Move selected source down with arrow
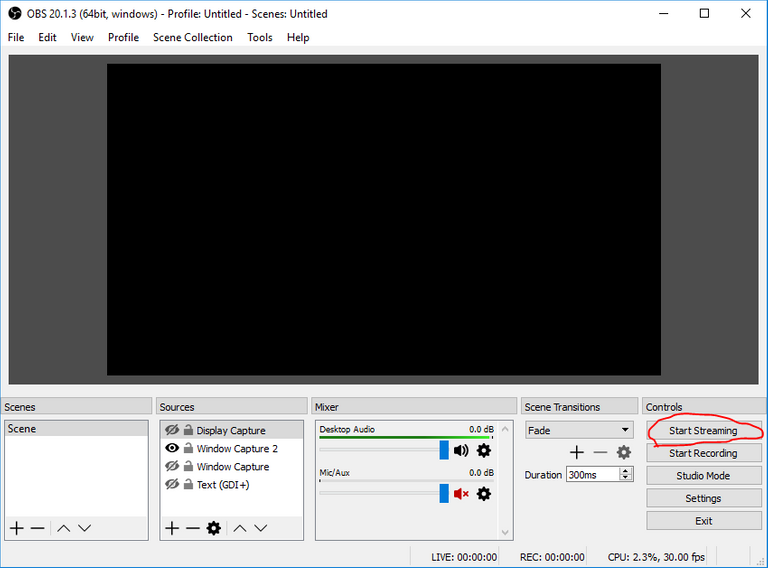 (260, 528)
